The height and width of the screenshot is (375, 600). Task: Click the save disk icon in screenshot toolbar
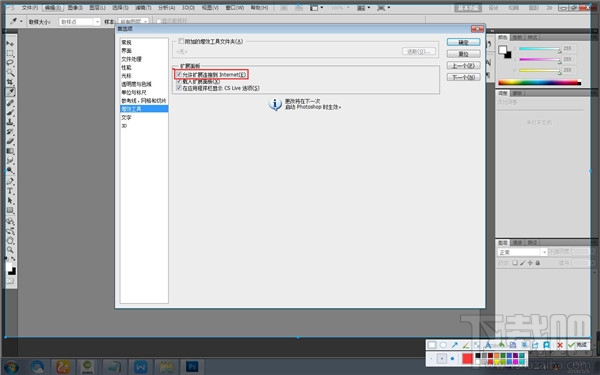[x=513, y=345]
